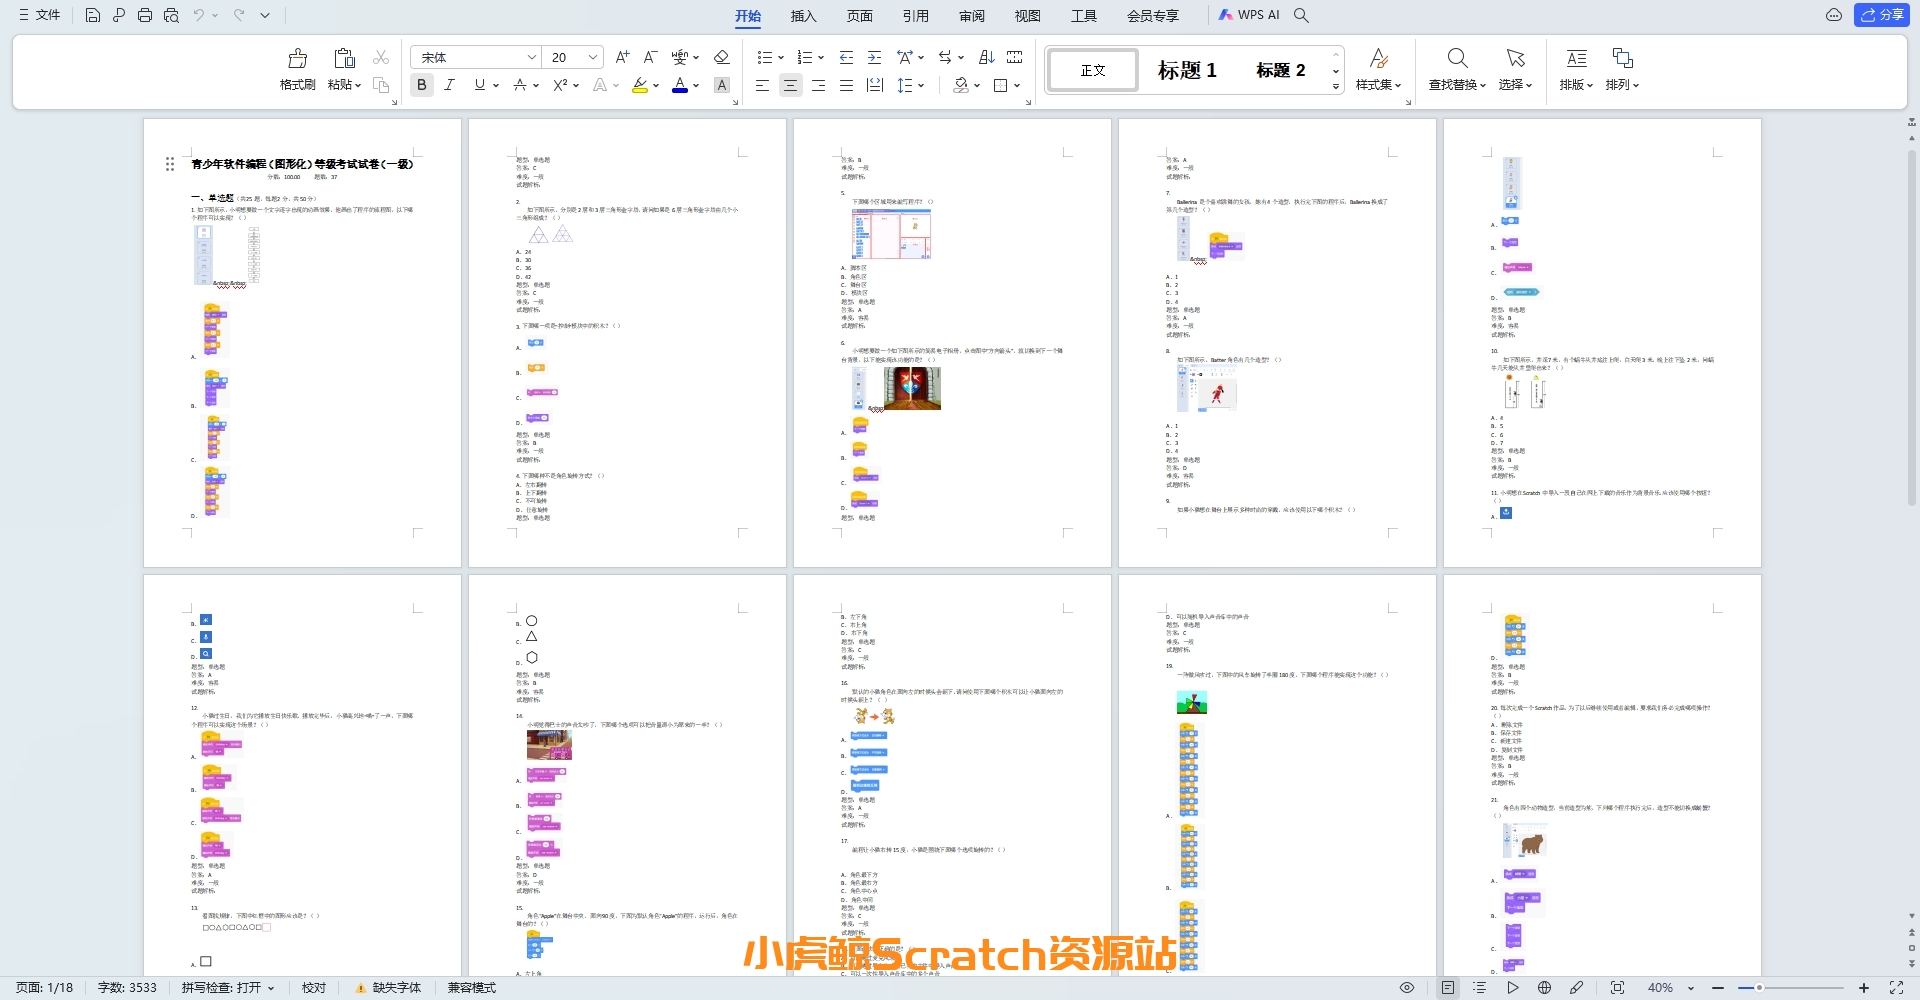The image size is (1920, 1000).
Task: Open Print Preview from the quick toolbar
Action: coord(171,15)
